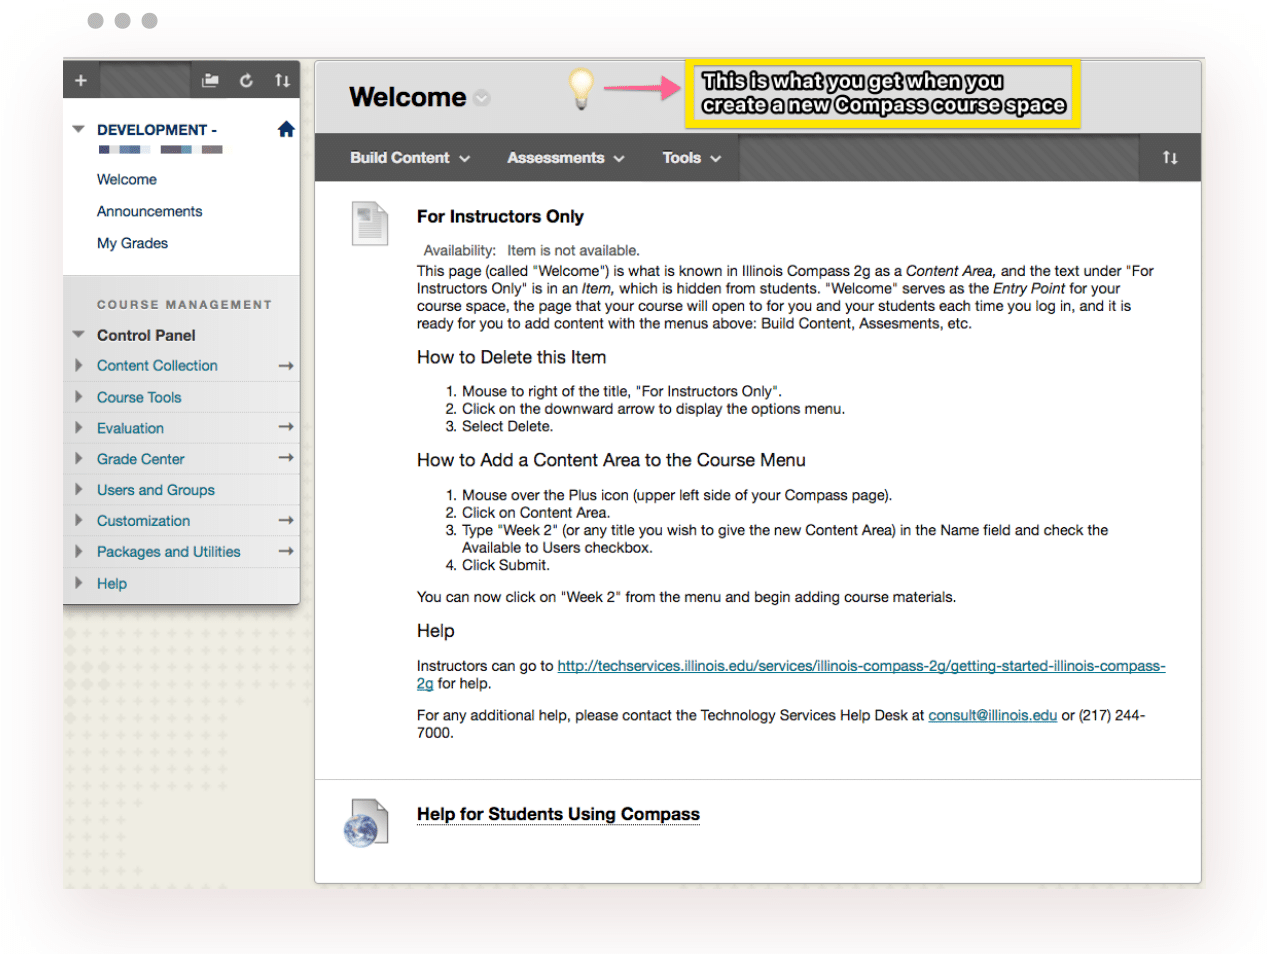Click the document icon beside For Instructors Only

[x=370, y=223]
